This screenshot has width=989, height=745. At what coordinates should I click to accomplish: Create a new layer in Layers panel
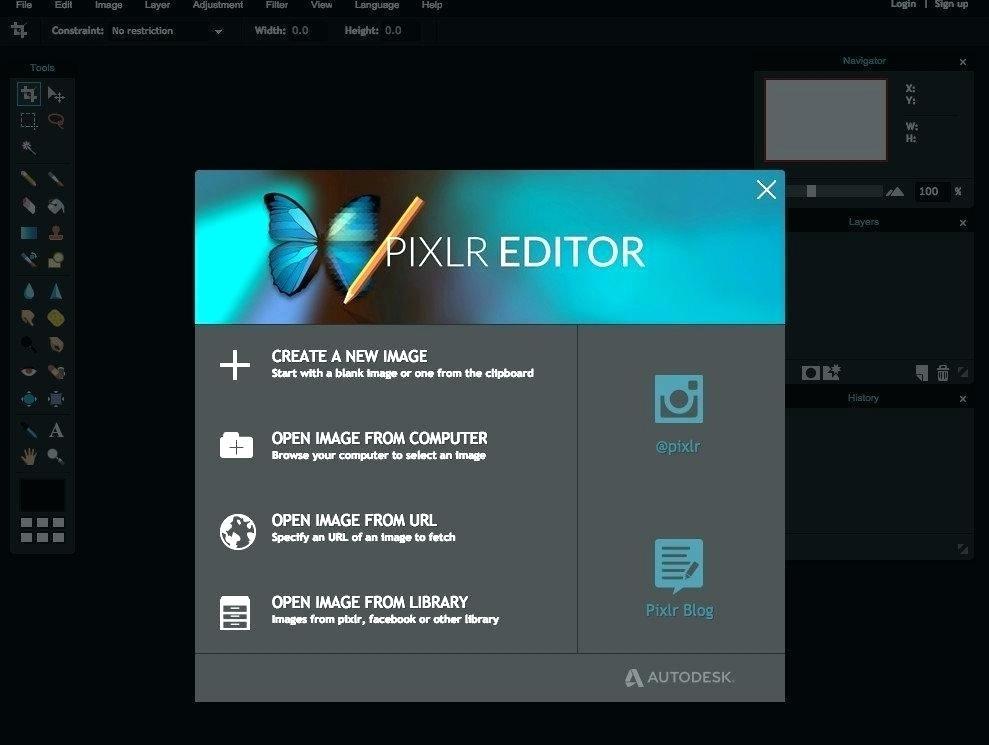point(922,373)
